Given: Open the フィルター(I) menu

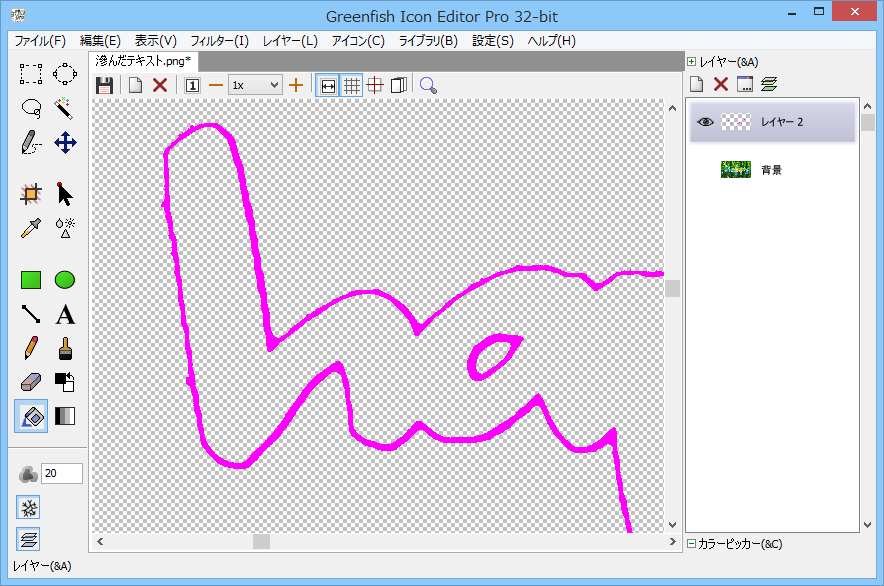Looking at the screenshot, I should [219, 41].
